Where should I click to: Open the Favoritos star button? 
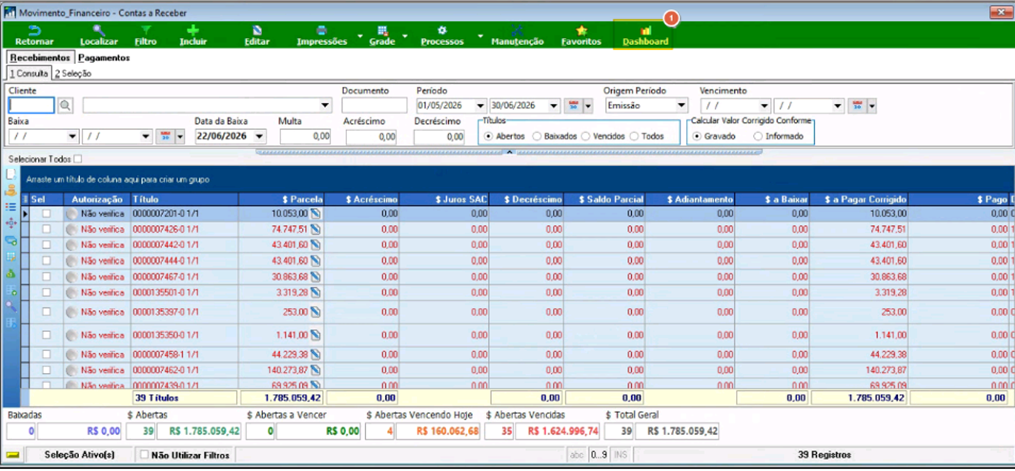[581, 36]
